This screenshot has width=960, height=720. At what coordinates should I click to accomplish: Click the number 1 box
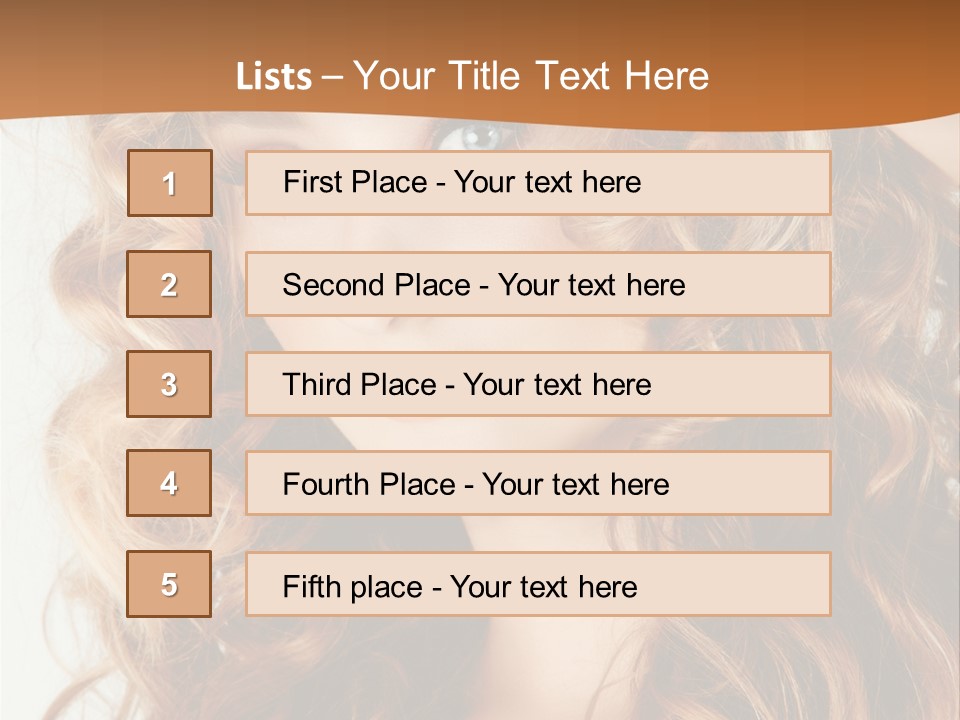170,183
